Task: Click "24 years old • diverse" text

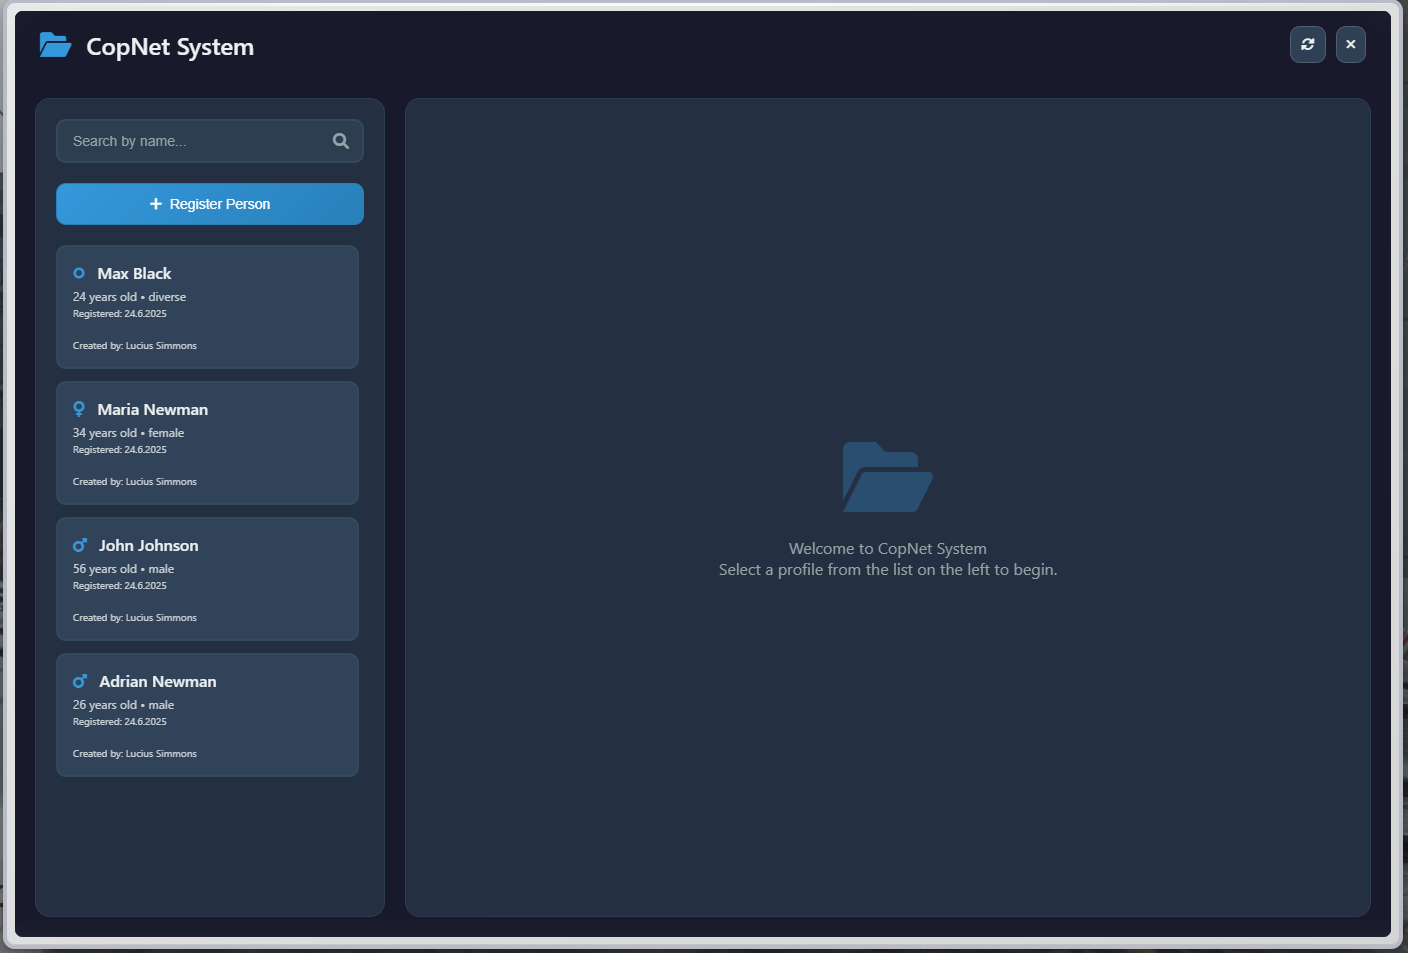Action: 129,297
